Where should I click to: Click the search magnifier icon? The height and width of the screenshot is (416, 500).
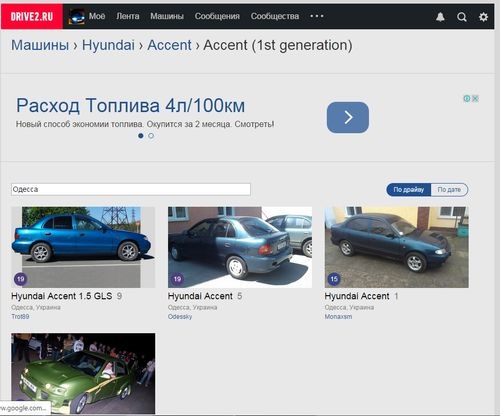[x=462, y=17]
